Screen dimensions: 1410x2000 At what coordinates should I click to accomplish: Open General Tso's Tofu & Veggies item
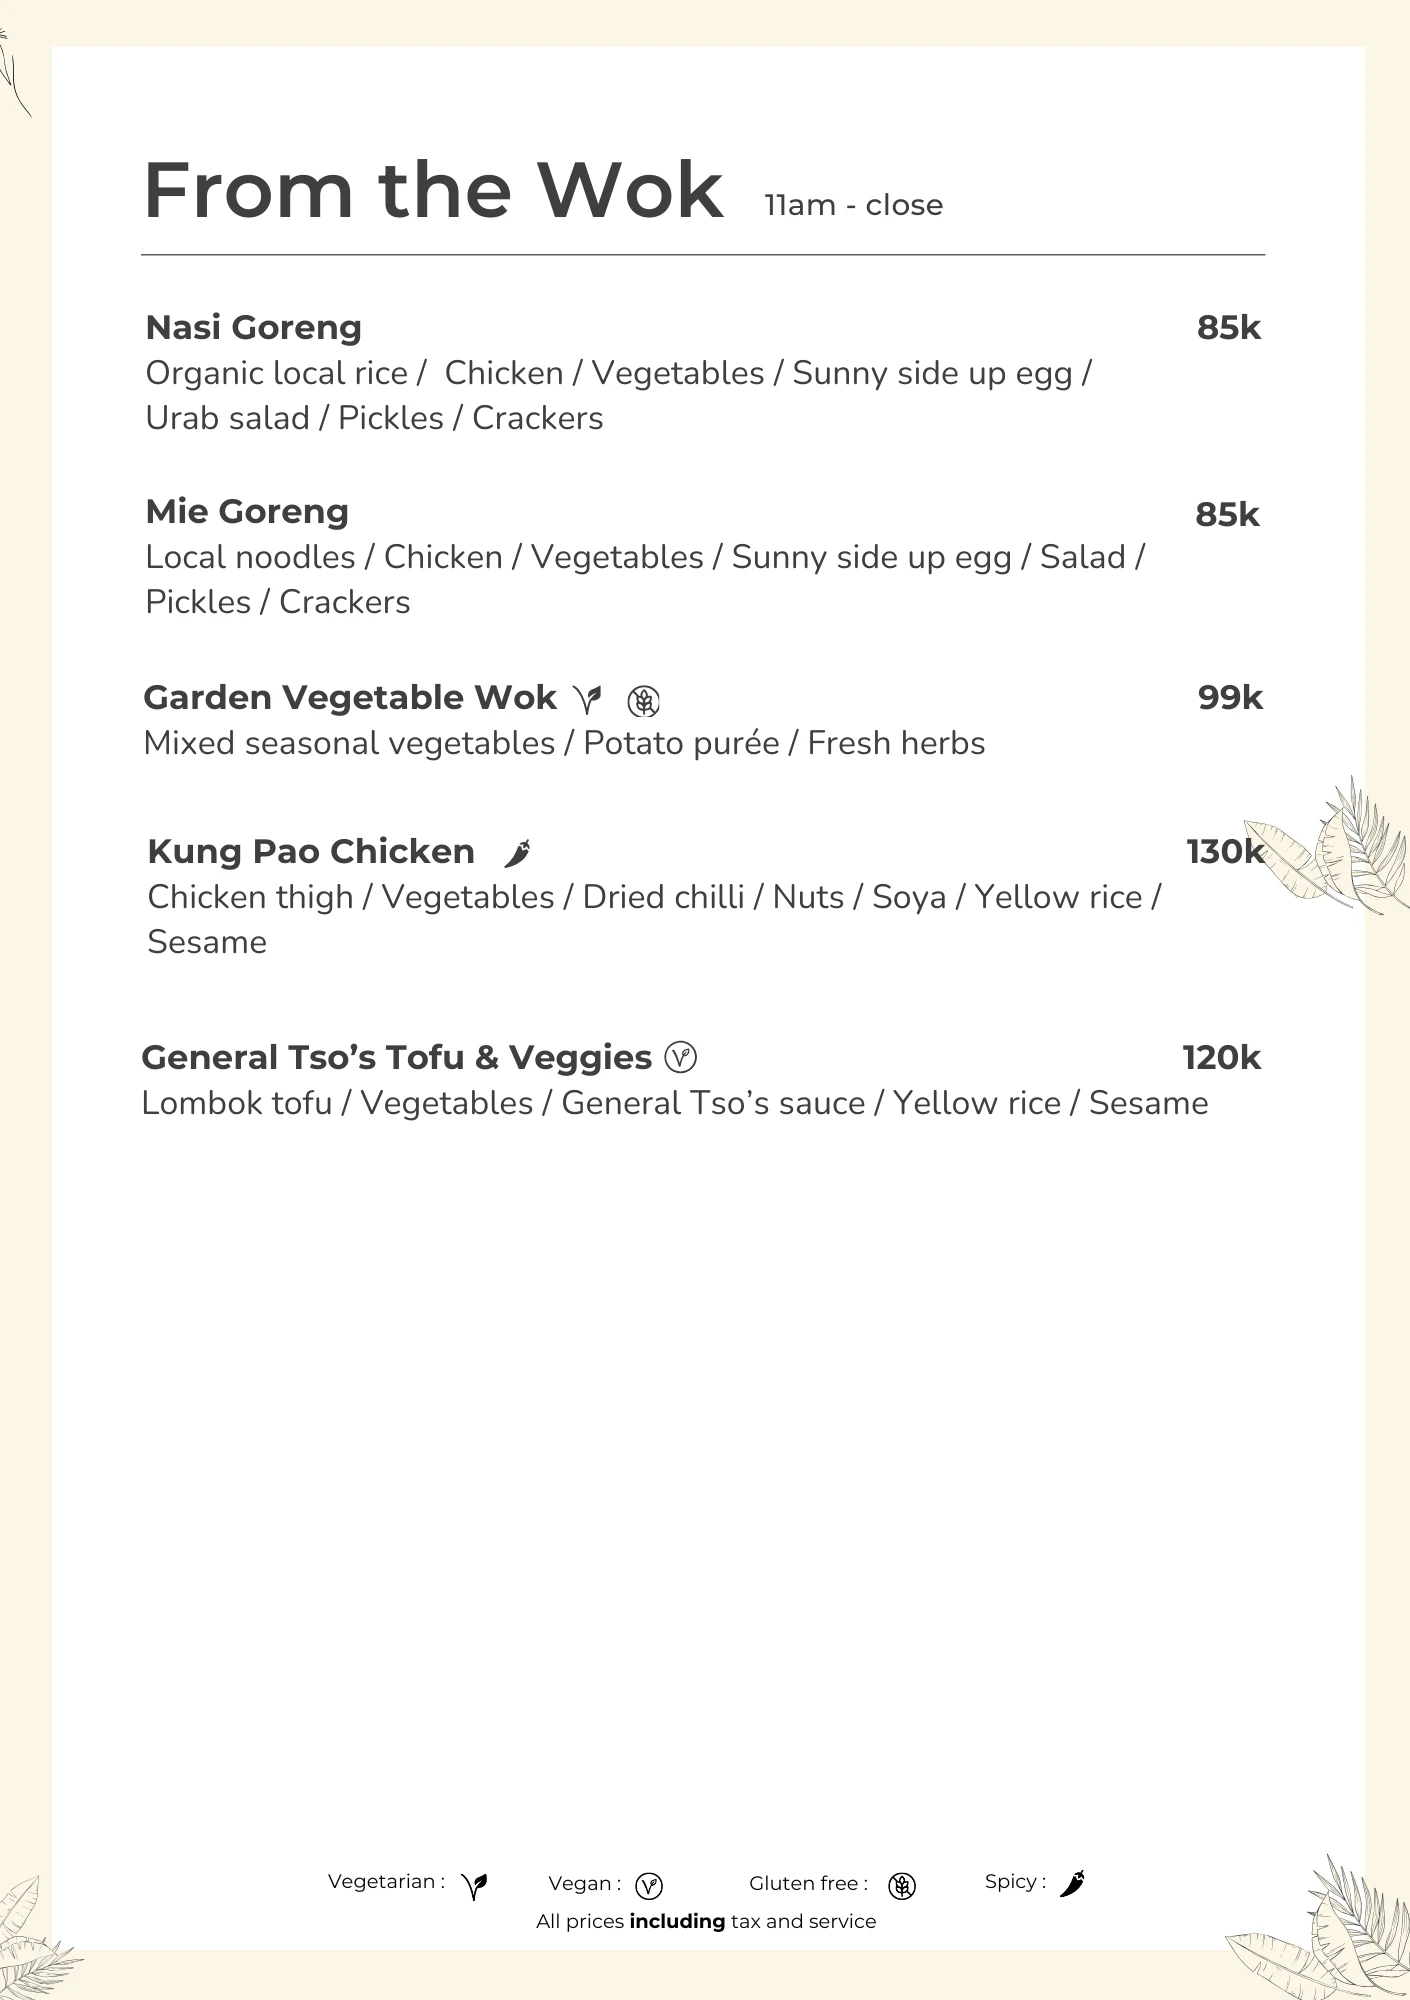point(396,1057)
